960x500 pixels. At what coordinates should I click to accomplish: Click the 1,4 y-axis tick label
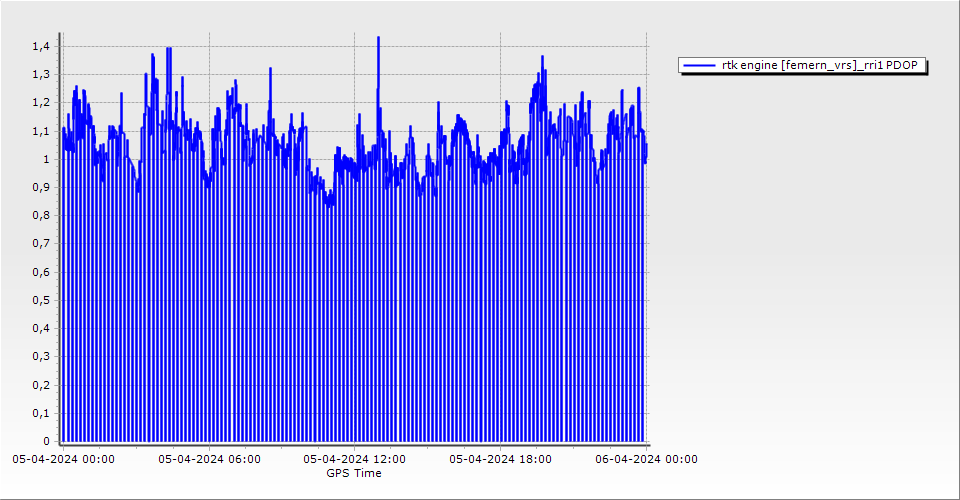[40, 46]
